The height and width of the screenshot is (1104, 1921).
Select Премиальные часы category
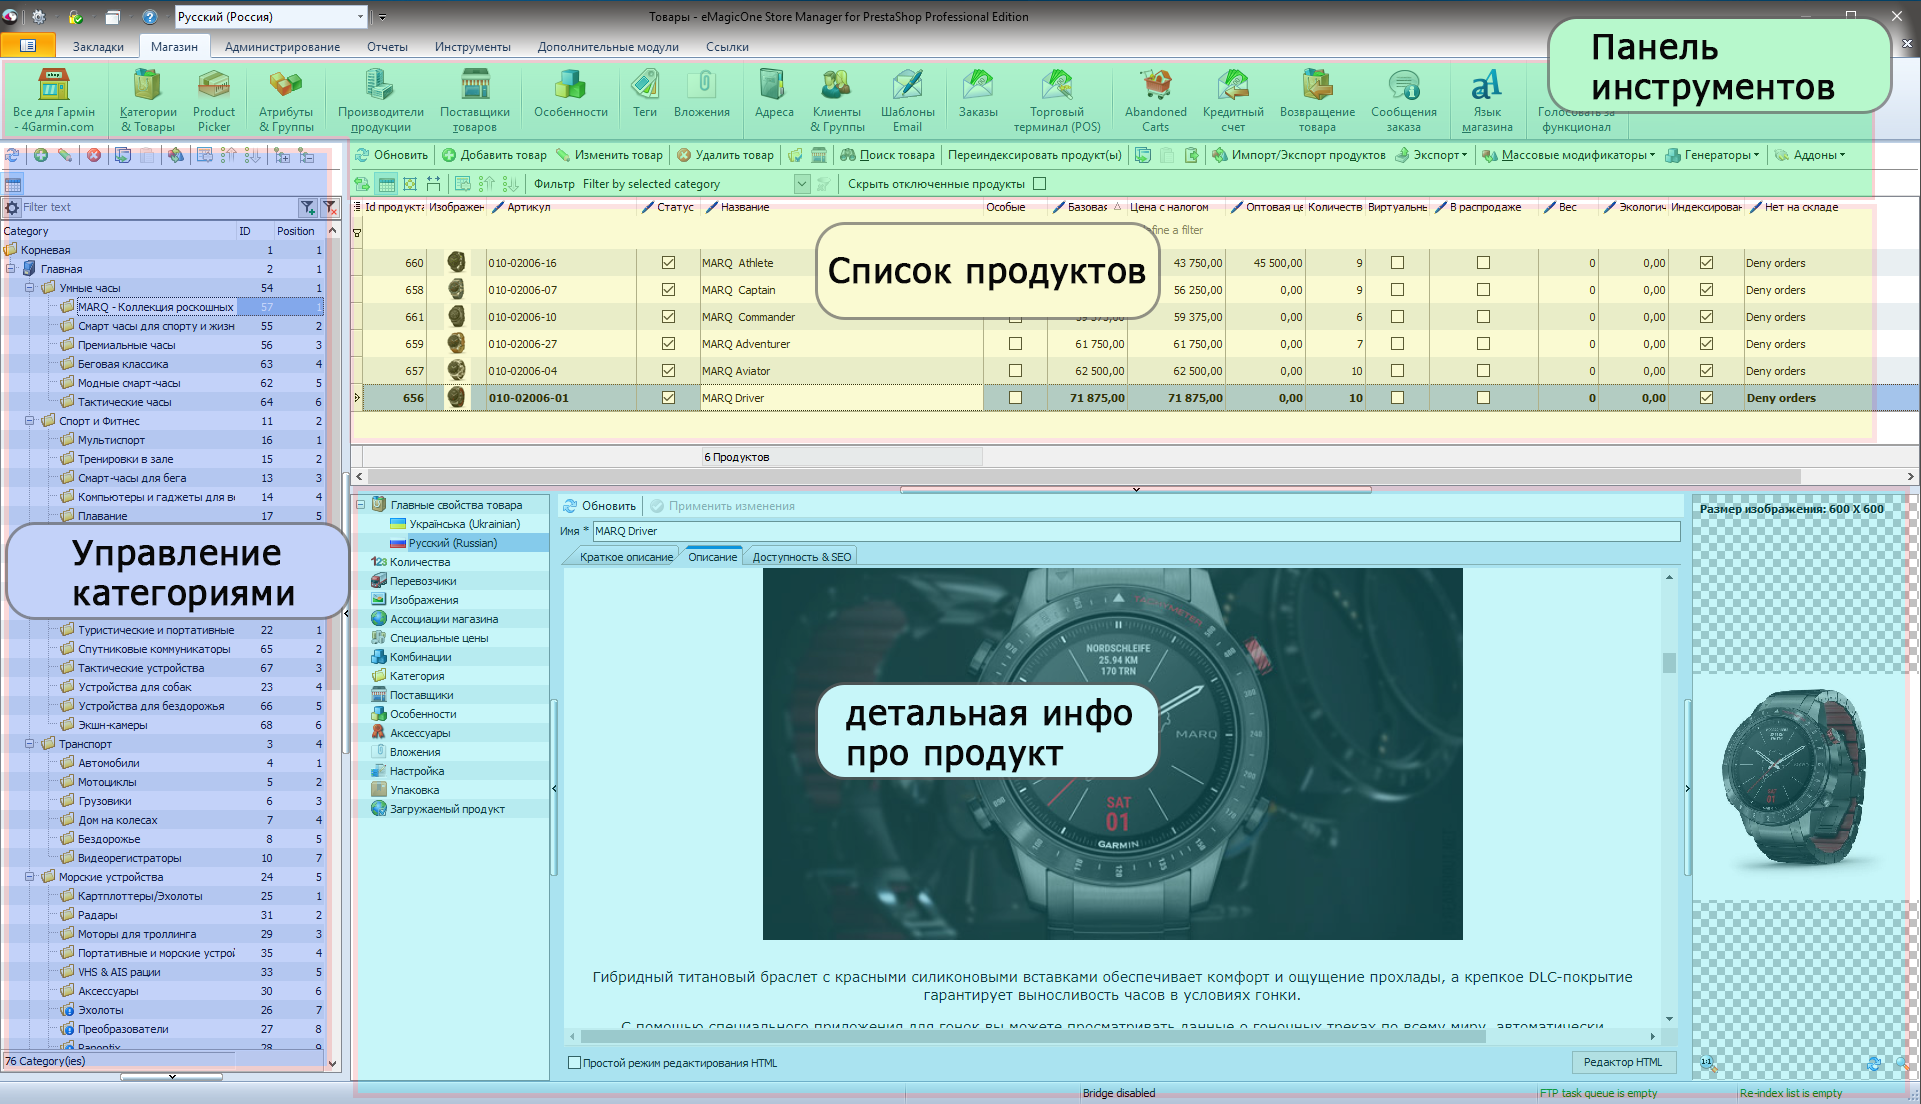pyautogui.click(x=126, y=345)
